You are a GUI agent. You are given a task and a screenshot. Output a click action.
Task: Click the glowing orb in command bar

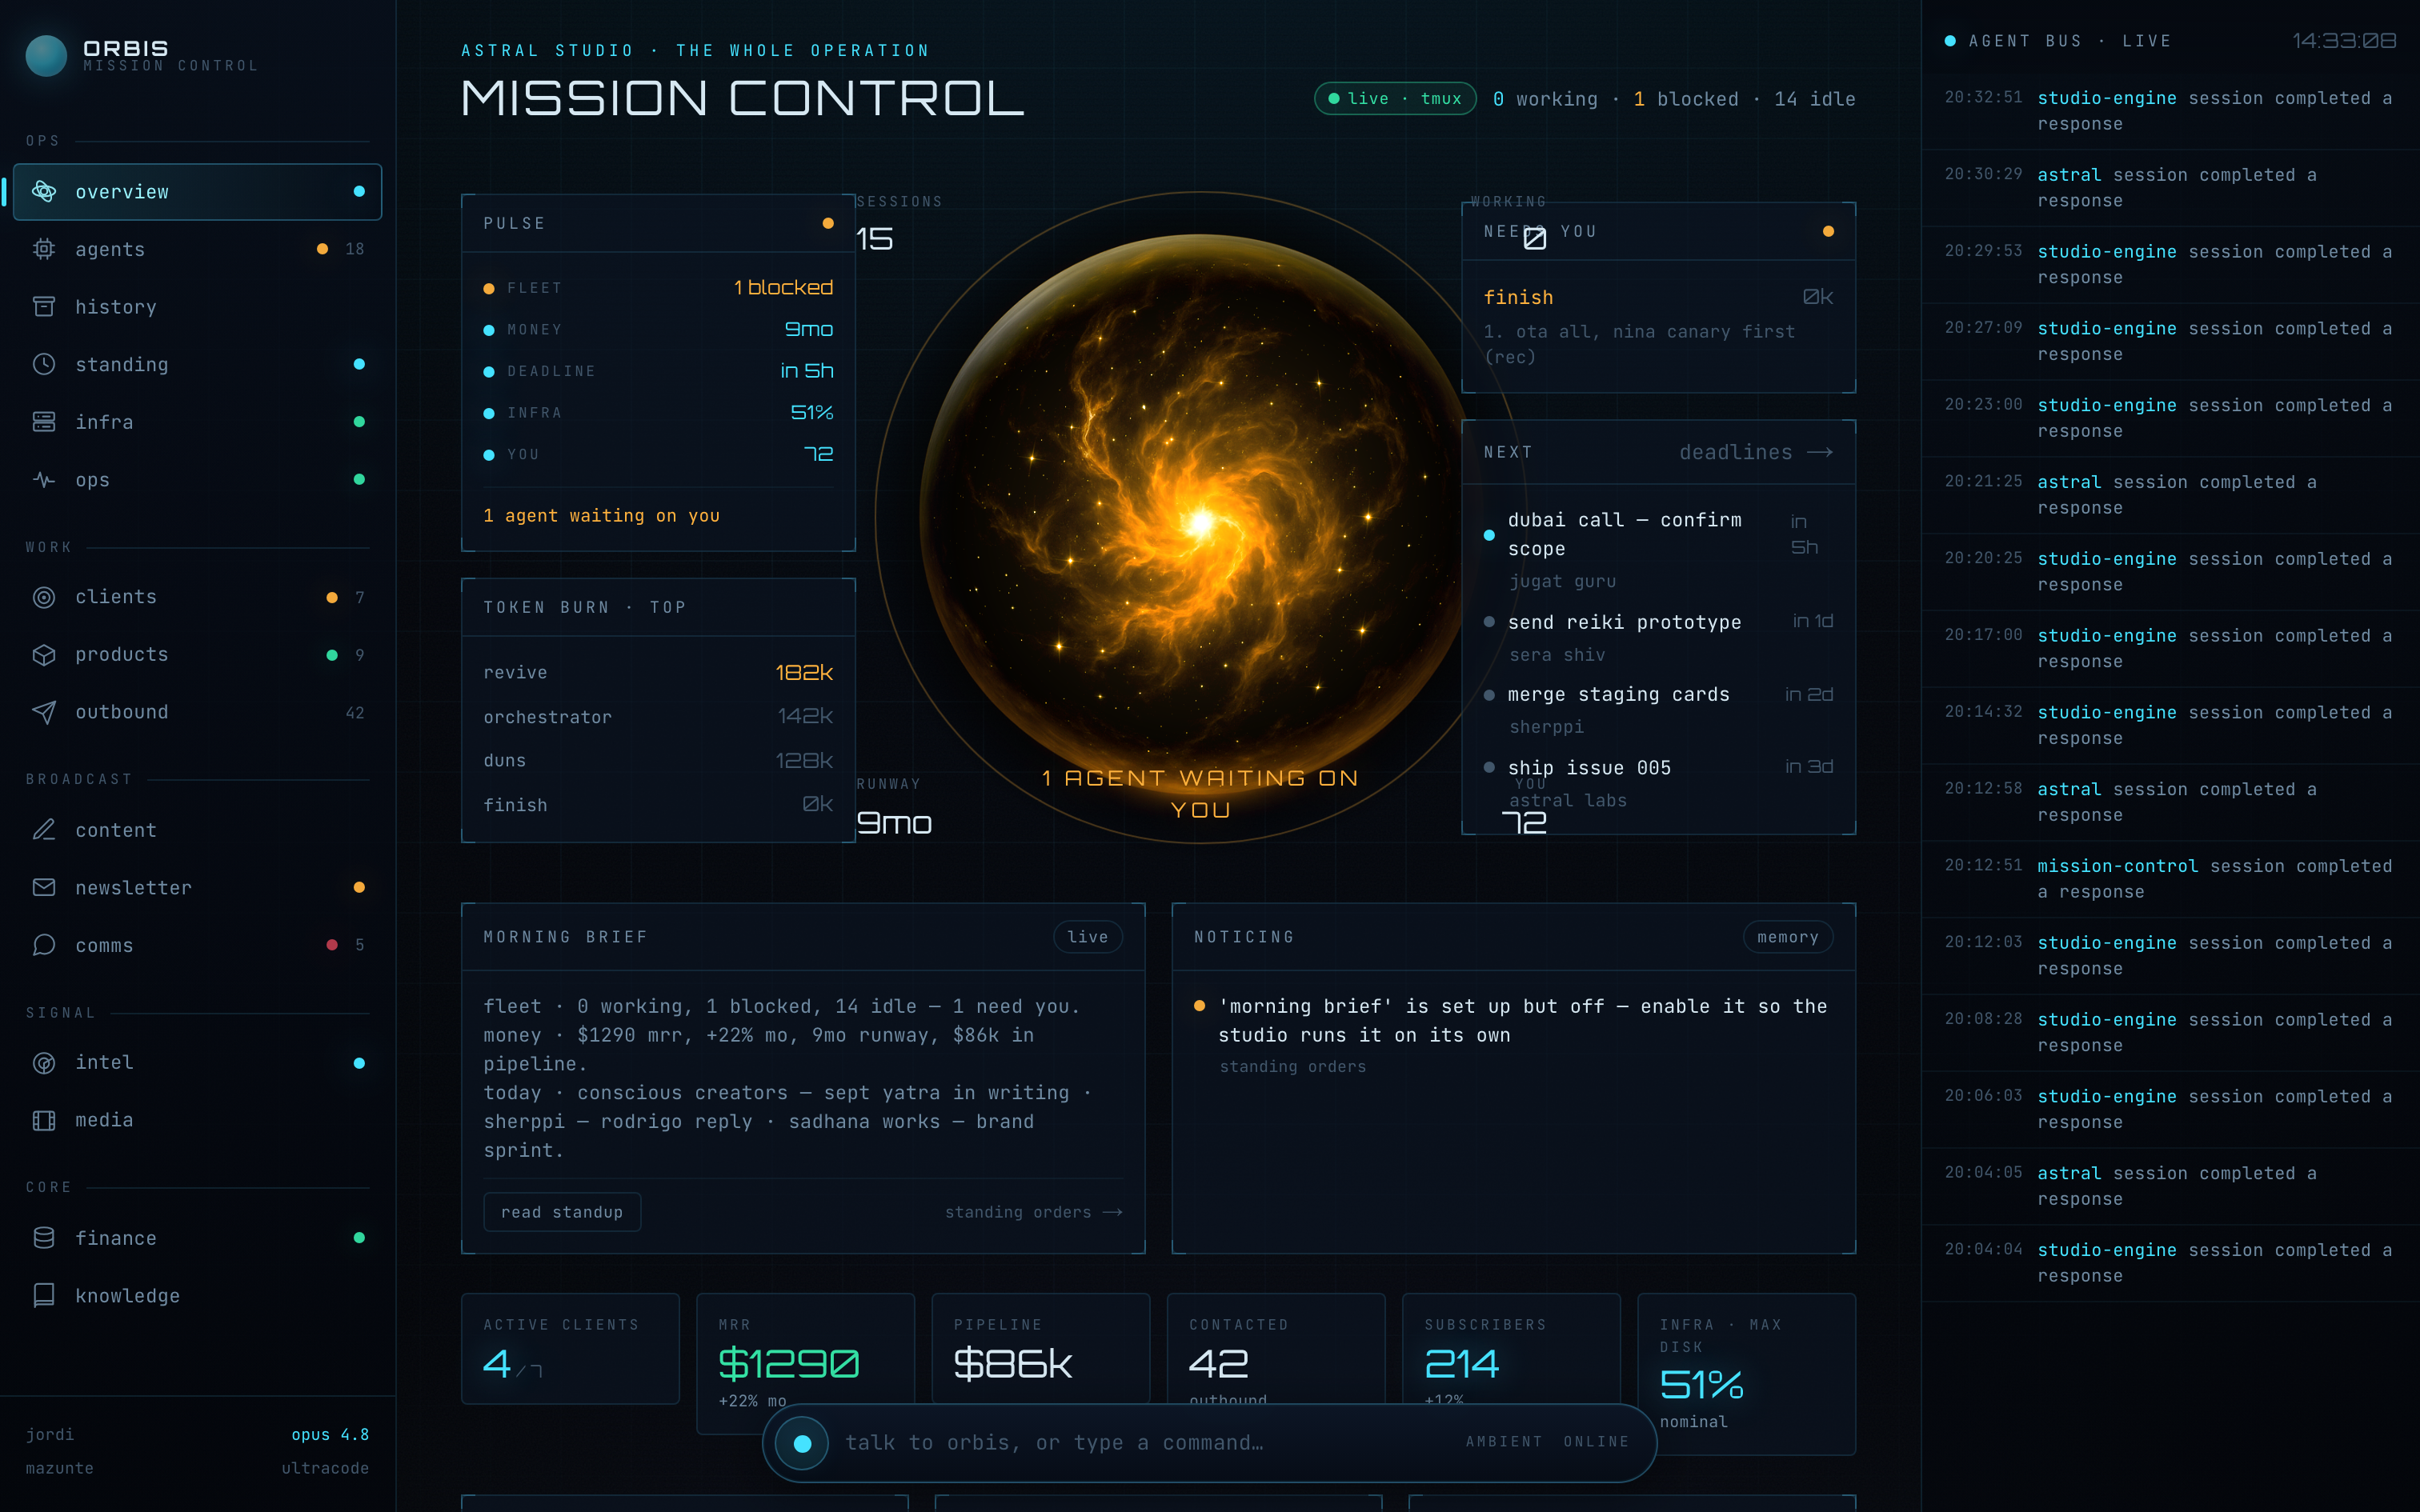pyautogui.click(x=802, y=1443)
